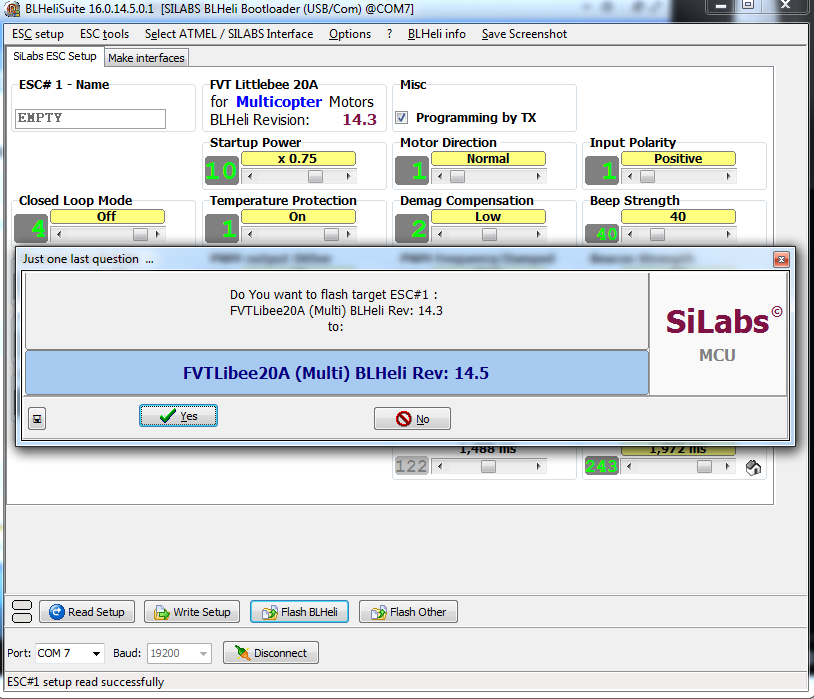The width and height of the screenshot is (814, 699).
Task: Click the slider thumb next to value 243
Action: tap(704, 466)
